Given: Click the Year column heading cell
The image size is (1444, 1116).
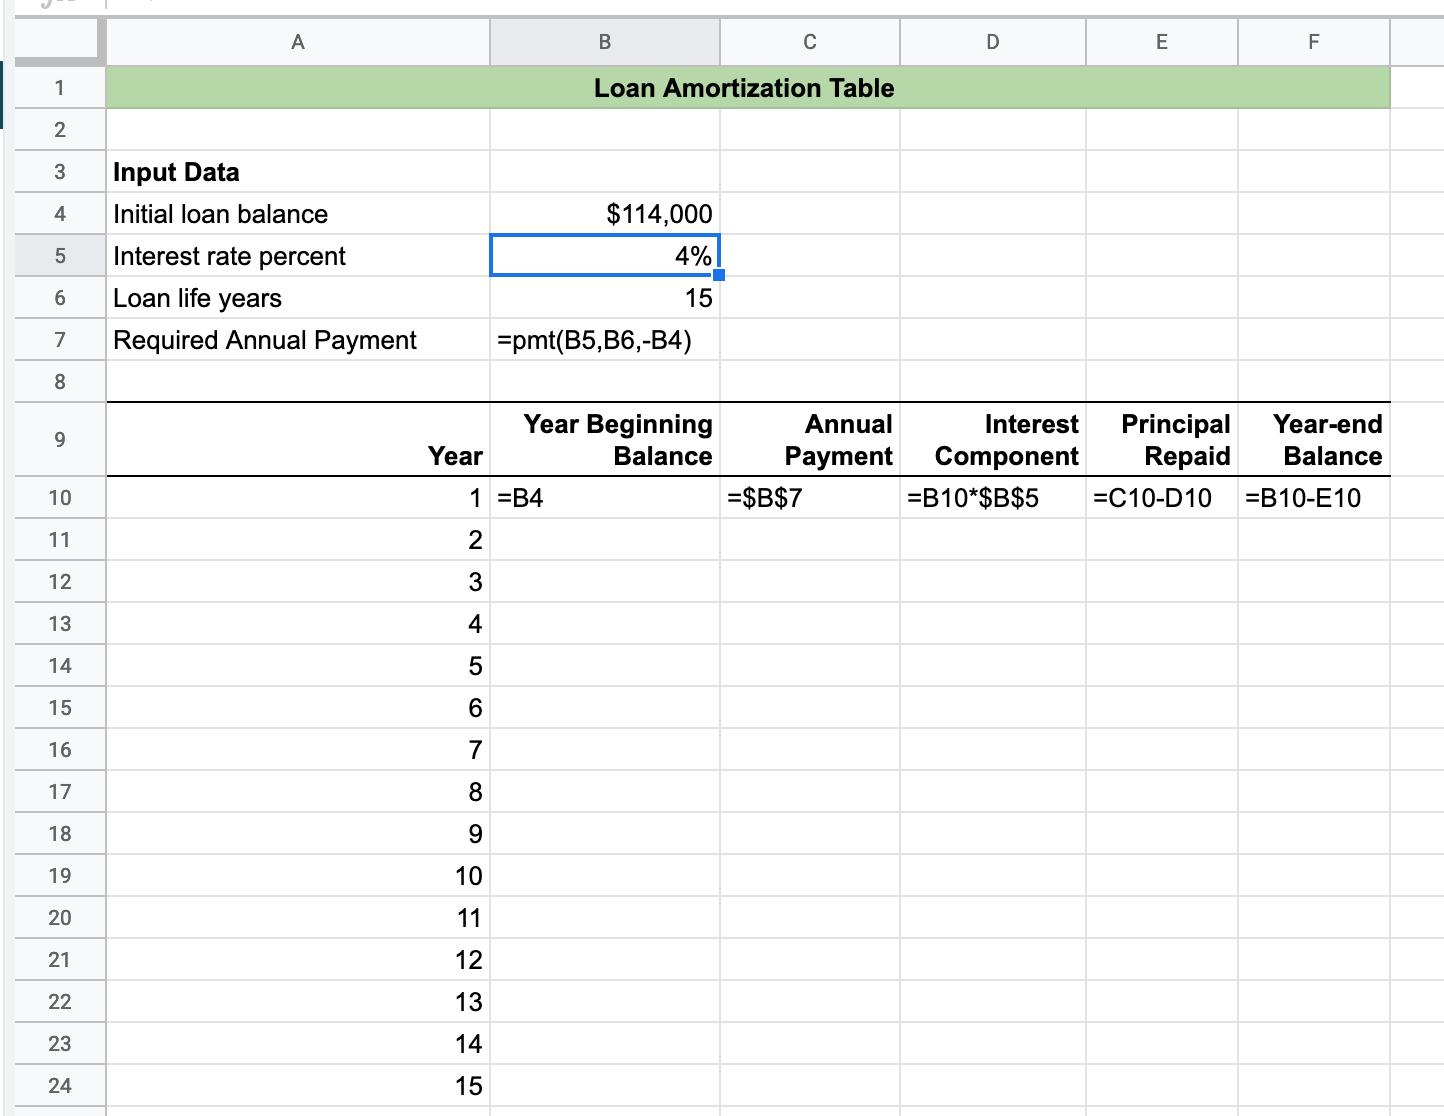Looking at the screenshot, I should tap(298, 440).
